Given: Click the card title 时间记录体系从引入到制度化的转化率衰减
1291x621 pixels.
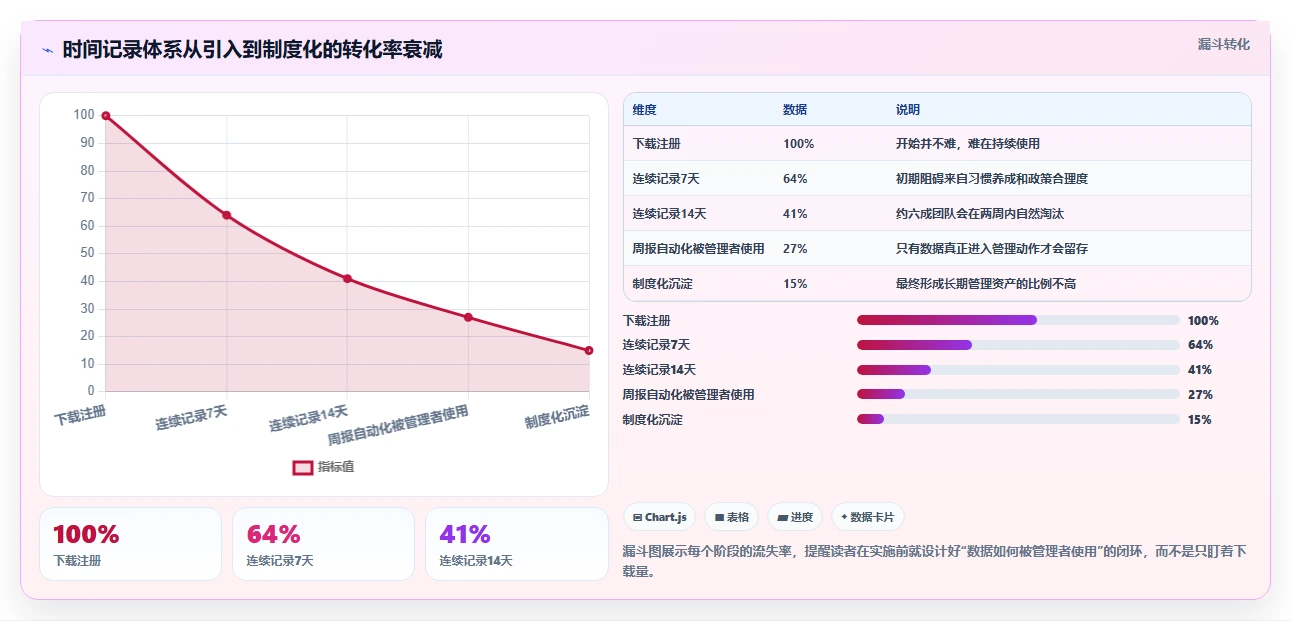Looking at the screenshot, I should [252, 50].
